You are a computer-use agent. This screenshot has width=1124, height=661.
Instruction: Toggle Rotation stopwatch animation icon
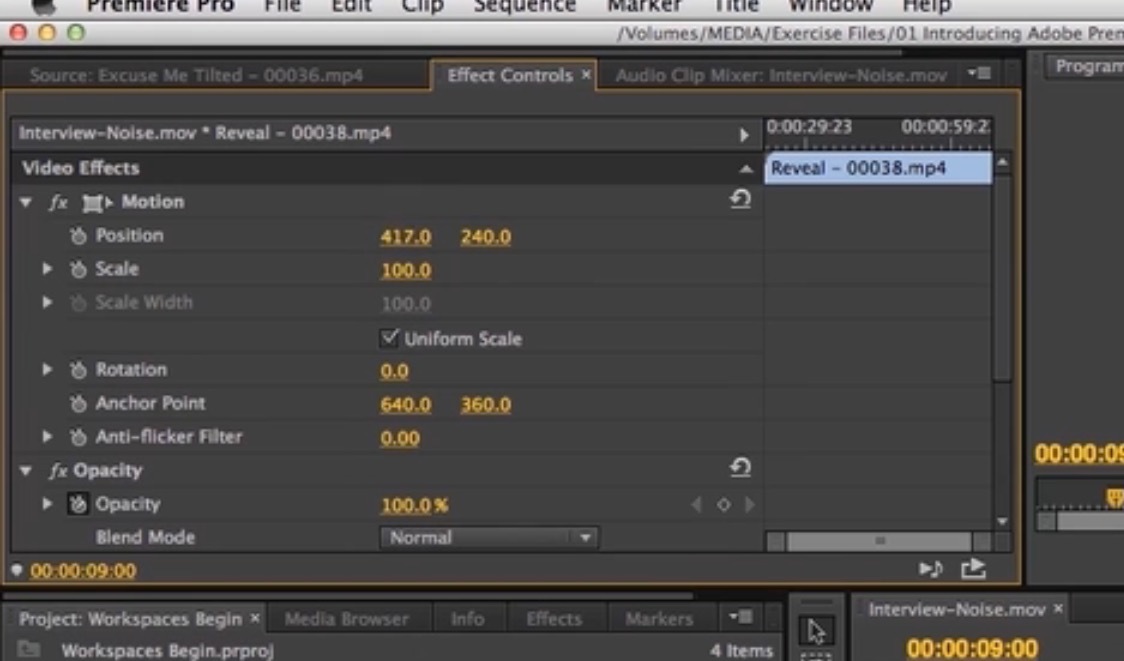(78, 370)
